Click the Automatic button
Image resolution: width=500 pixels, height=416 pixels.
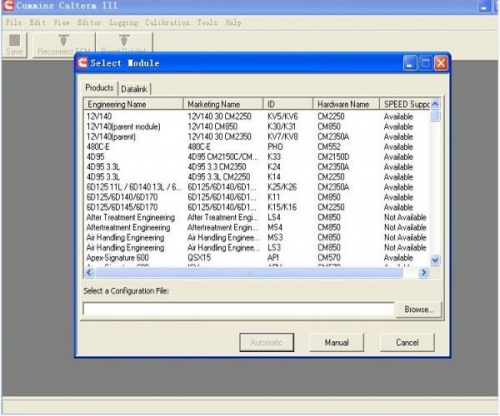pos(266,342)
